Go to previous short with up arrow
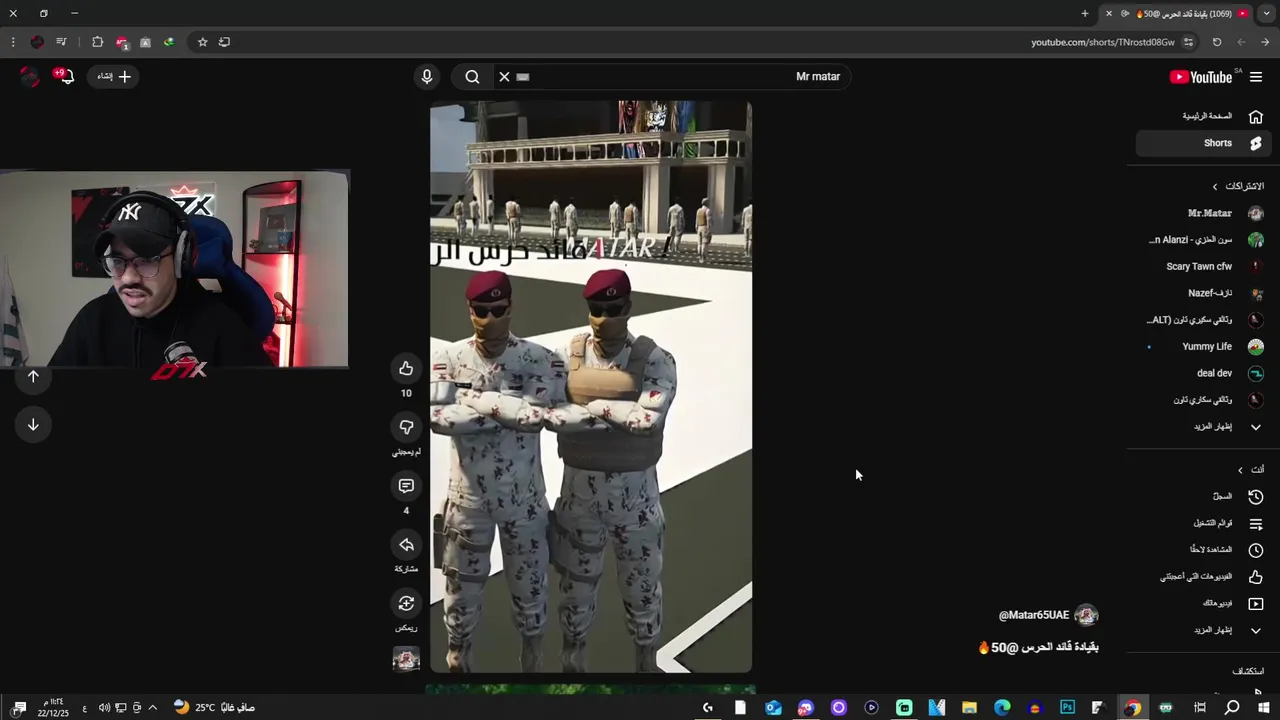The height and width of the screenshot is (720, 1280). tap(33, 376)
